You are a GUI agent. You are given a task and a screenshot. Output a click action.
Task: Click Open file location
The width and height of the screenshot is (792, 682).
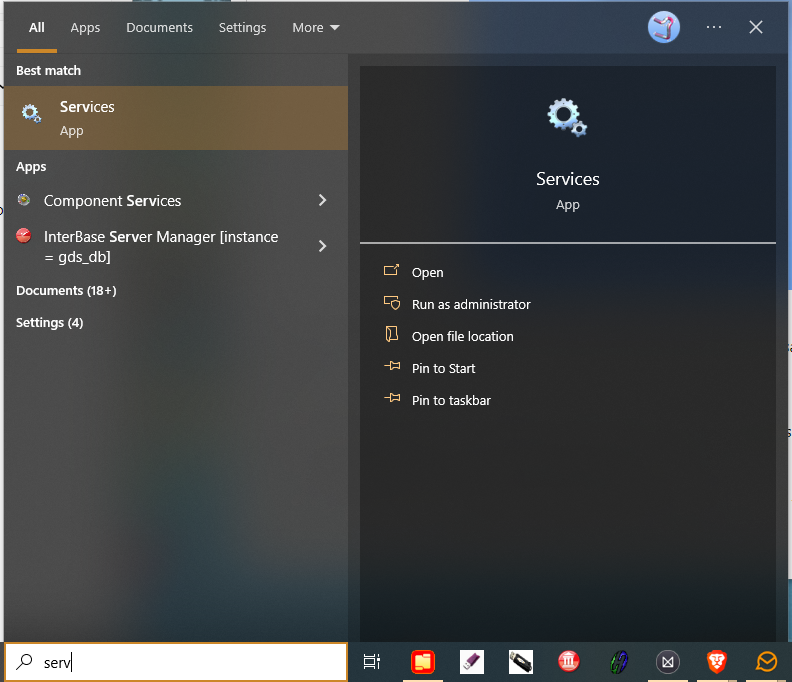[463, 336]
